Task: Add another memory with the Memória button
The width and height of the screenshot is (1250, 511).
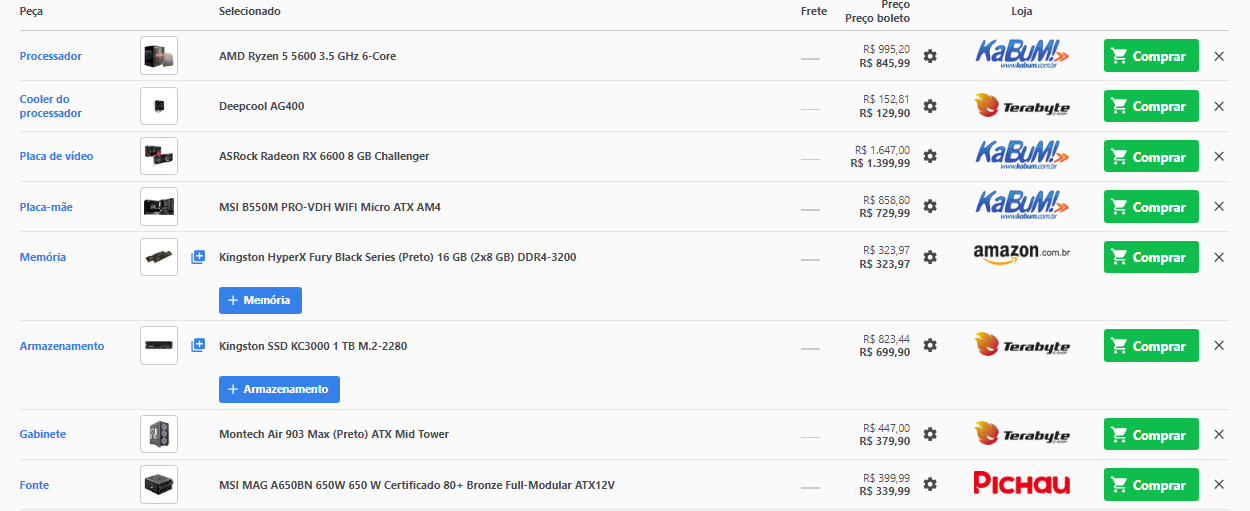Action: [x=260, y=300]
